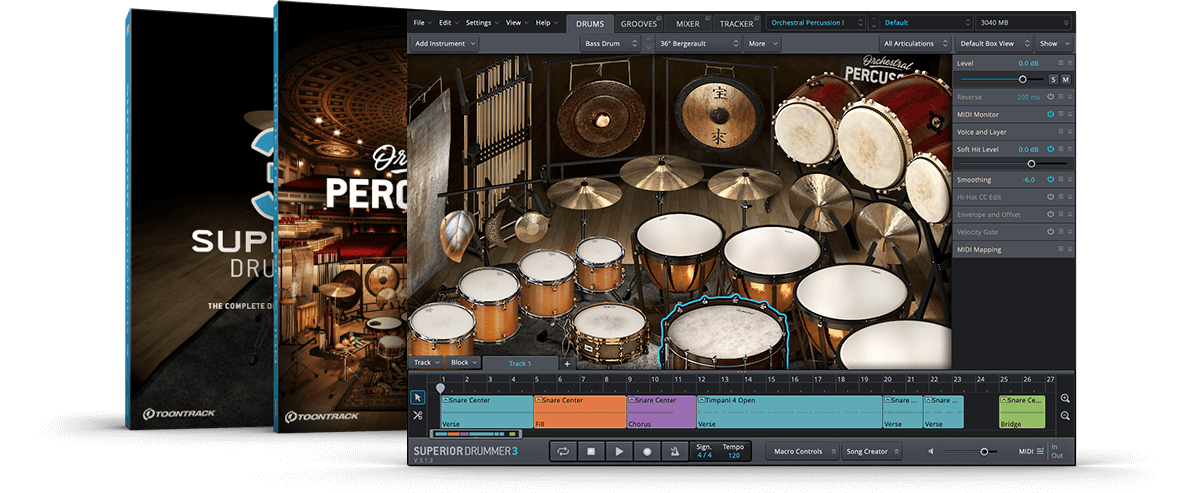Open the Envelope and Offset menu icon

click(x=1060, y=214)
